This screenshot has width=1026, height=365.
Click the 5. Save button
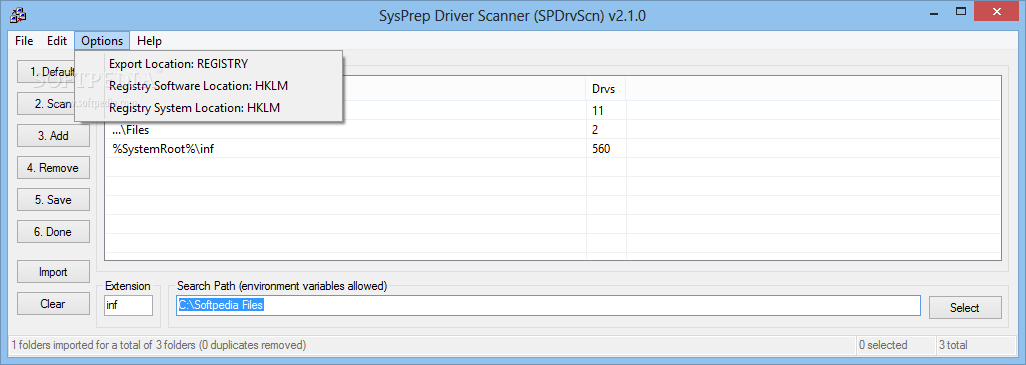coord(54,200)
